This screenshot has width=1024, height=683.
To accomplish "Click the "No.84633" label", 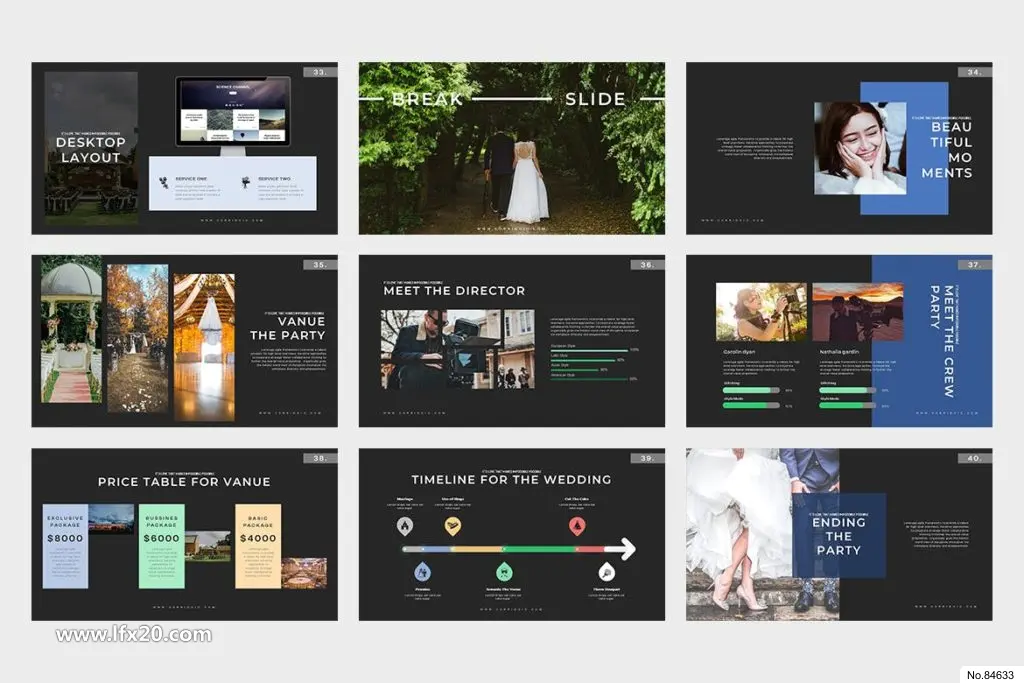I will click(x=990, y=675).
